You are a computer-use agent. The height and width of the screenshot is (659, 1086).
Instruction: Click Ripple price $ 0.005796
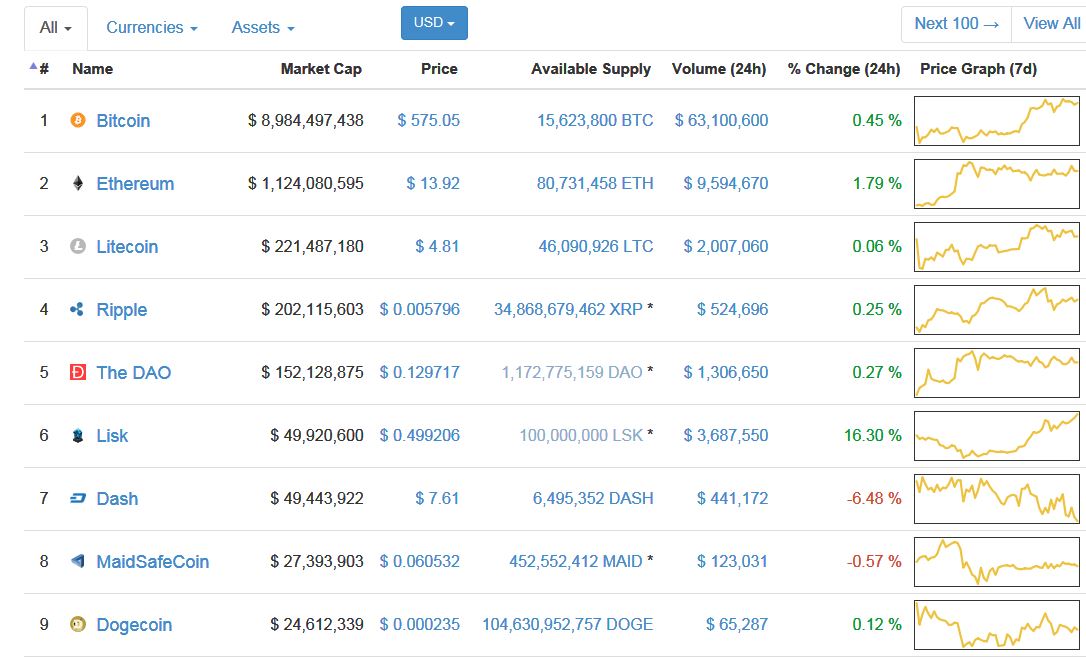(420, 310)
